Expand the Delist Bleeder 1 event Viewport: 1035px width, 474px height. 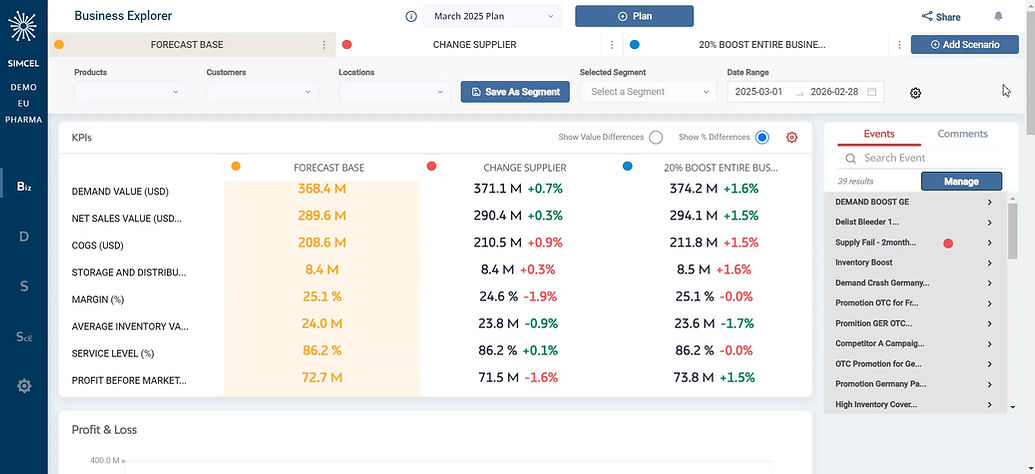pos(989,222)
